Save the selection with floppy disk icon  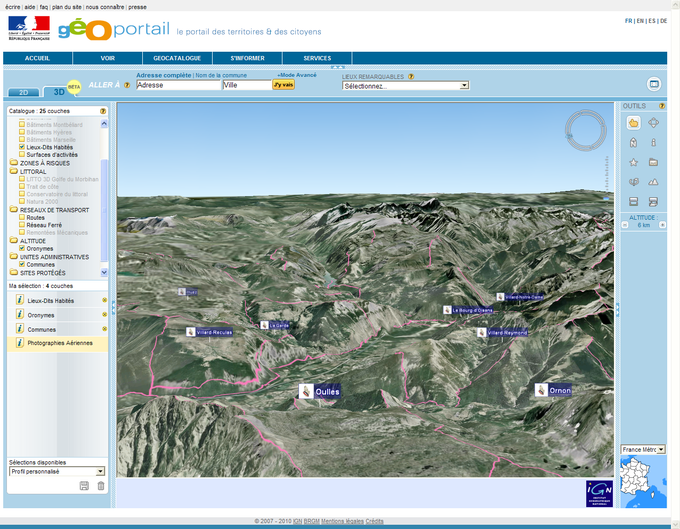coord(84,486)
